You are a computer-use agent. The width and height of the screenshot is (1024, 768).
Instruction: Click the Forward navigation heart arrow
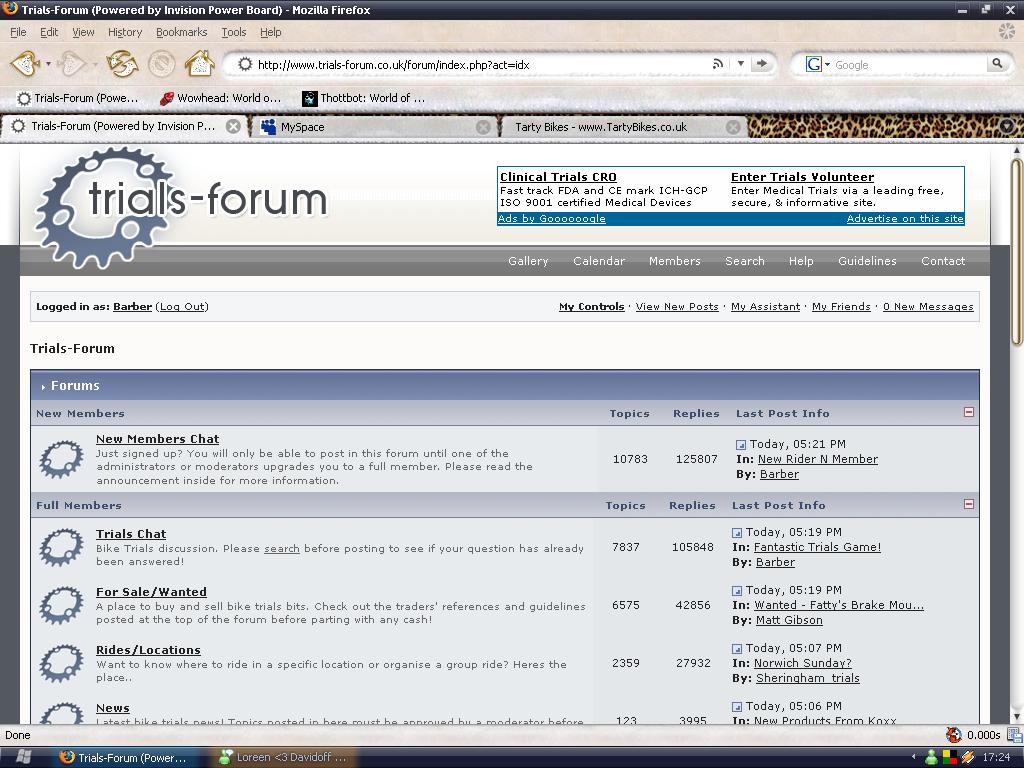(x=71, y=64)
